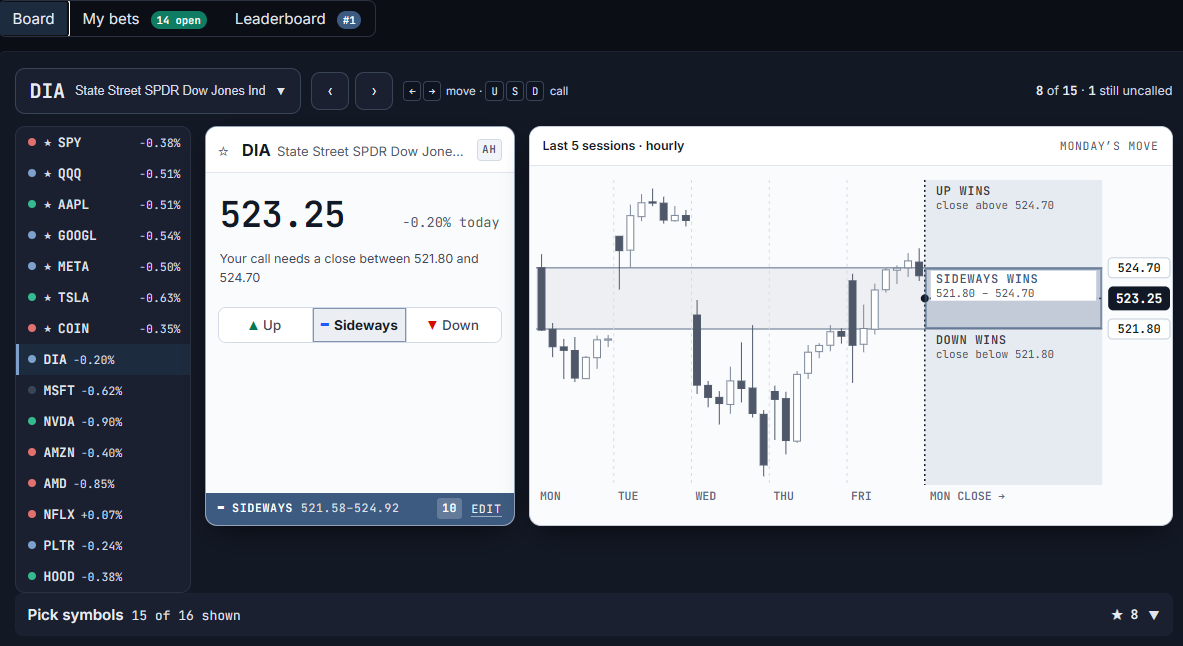Screen dimensions: 1183x646
Task: Call Up for DIA
Action: [x=266, y=325]
